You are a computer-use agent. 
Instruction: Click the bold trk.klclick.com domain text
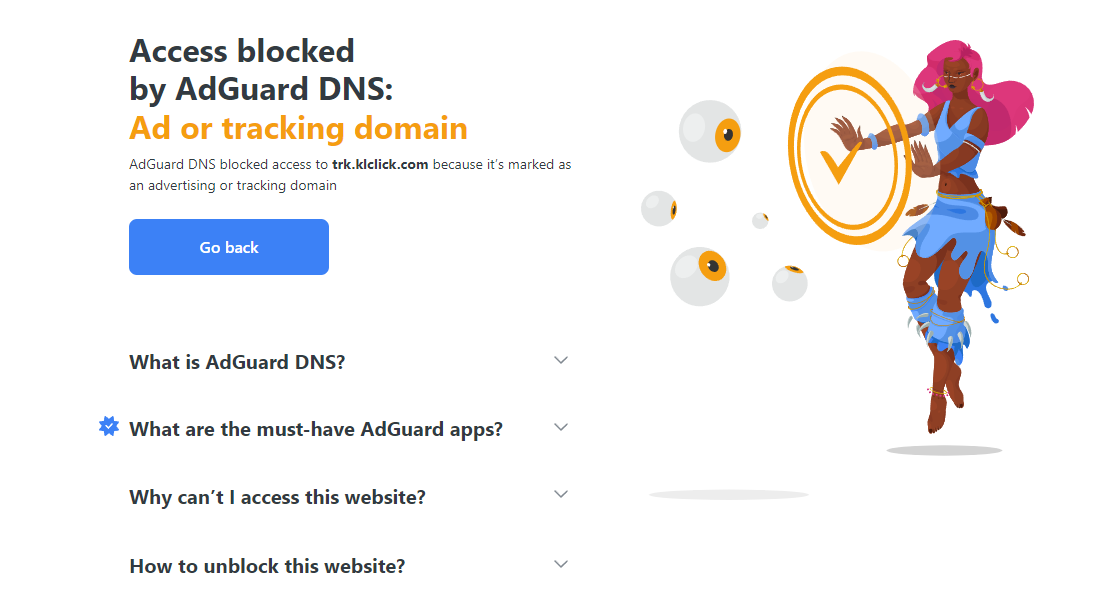[x=379, y=164]
